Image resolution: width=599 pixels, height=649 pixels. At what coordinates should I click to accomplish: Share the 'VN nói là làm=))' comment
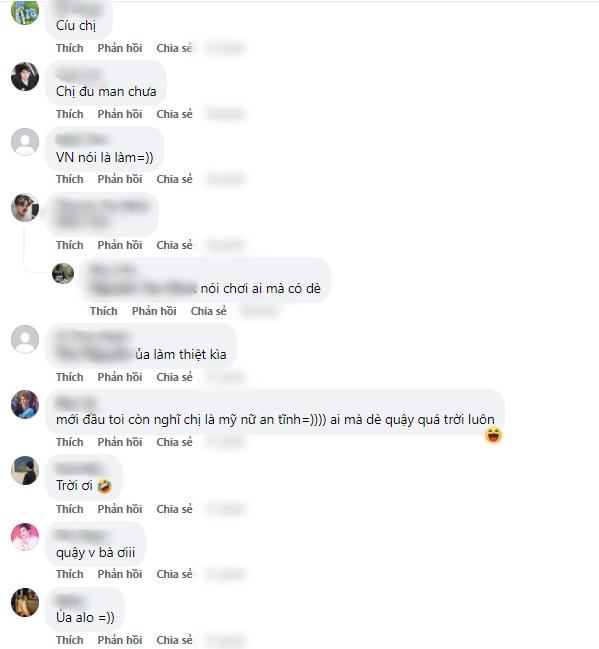(x=174, y=179)
